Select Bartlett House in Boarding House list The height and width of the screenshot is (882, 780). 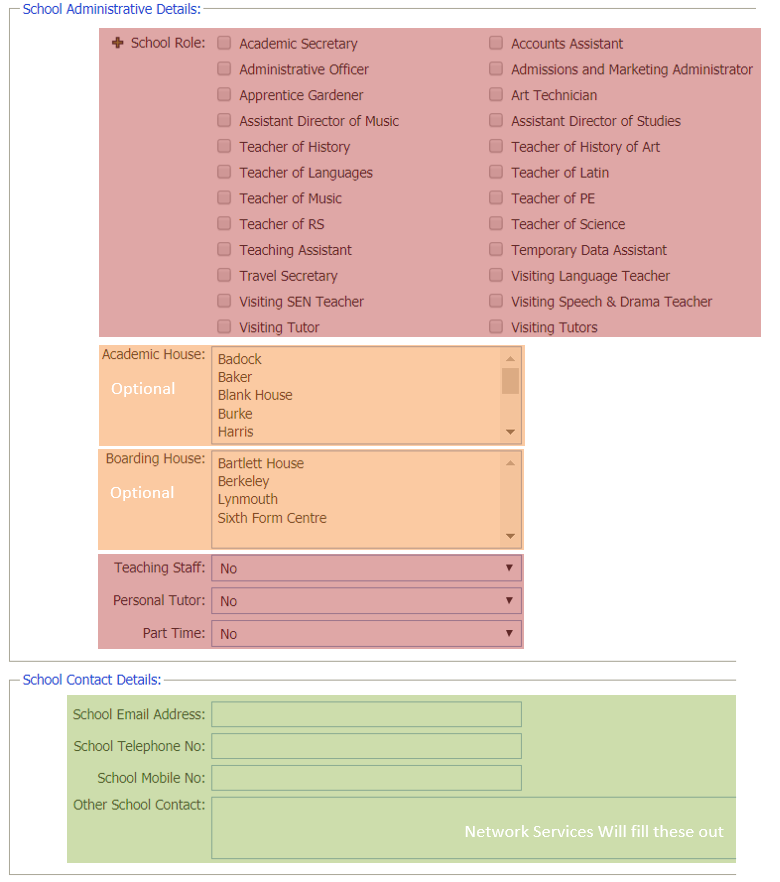click(x=261, y=463)
